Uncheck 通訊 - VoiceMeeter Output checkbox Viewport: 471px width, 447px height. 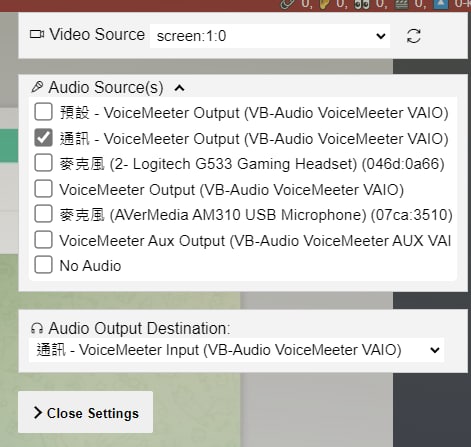(x=43, y=138)
